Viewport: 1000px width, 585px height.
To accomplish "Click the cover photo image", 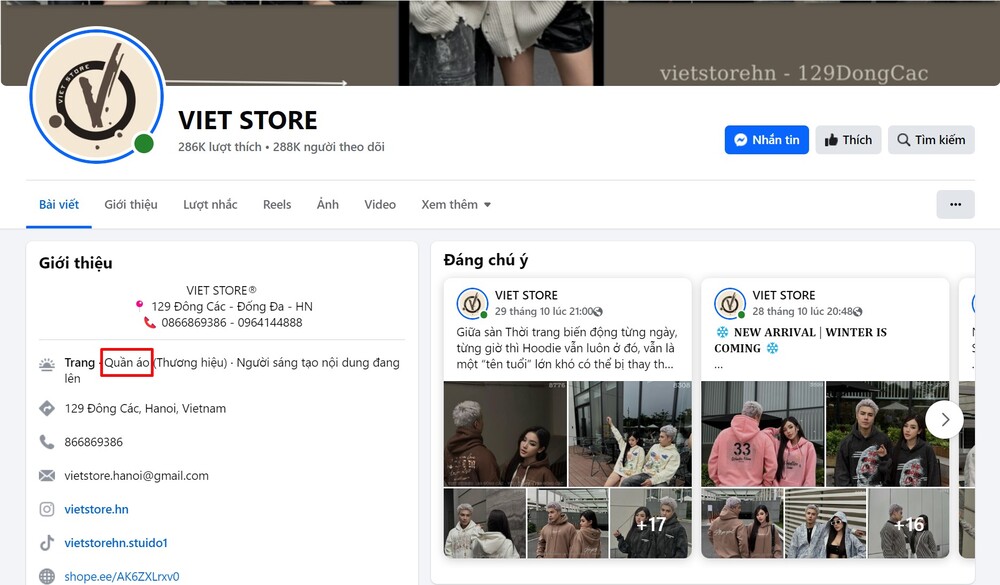I will 500,42.
